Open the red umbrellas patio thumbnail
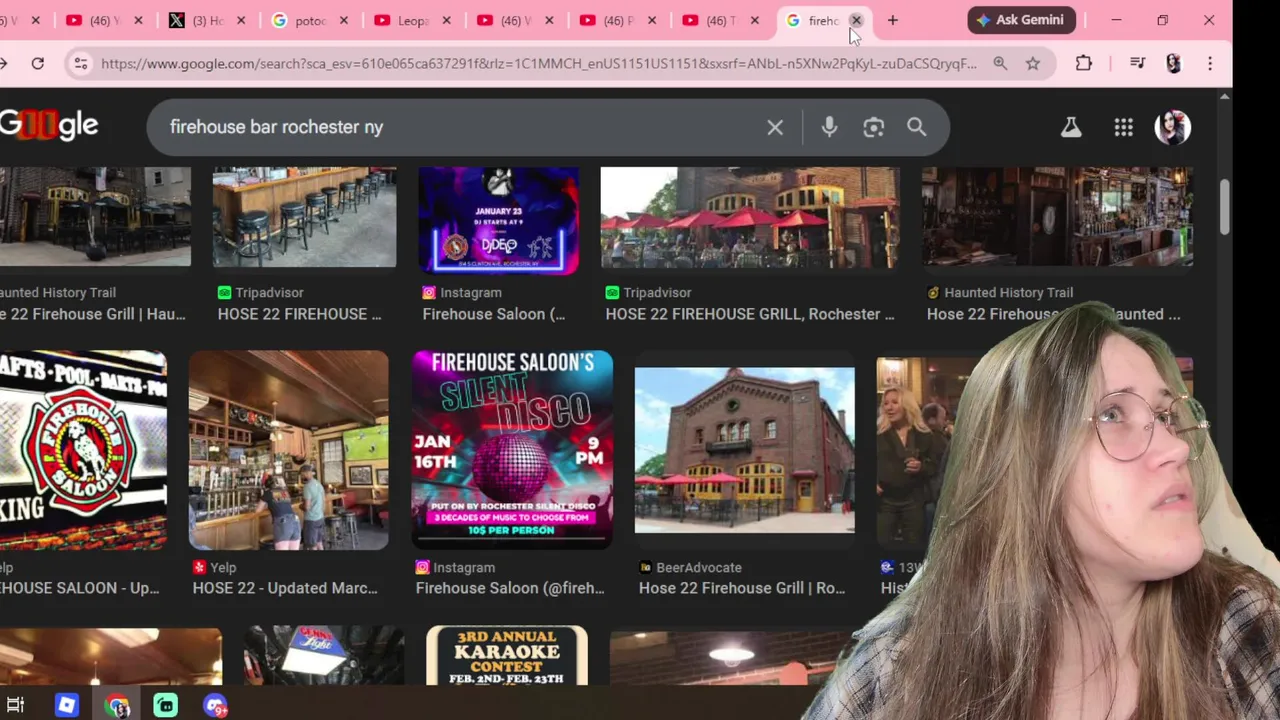This screenshot has width=1280, height=720. pos(749,218)
